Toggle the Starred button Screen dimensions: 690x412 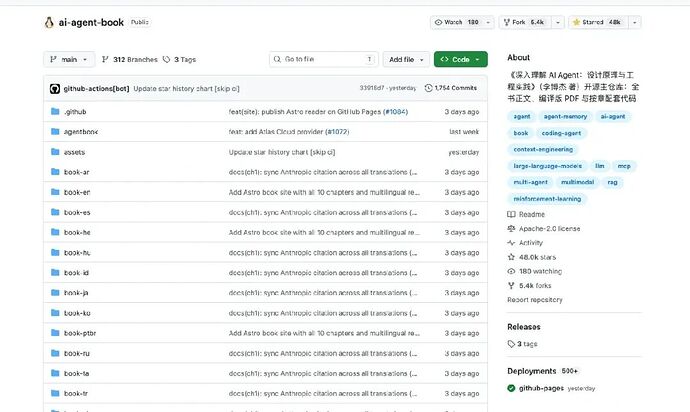[598, 22]
